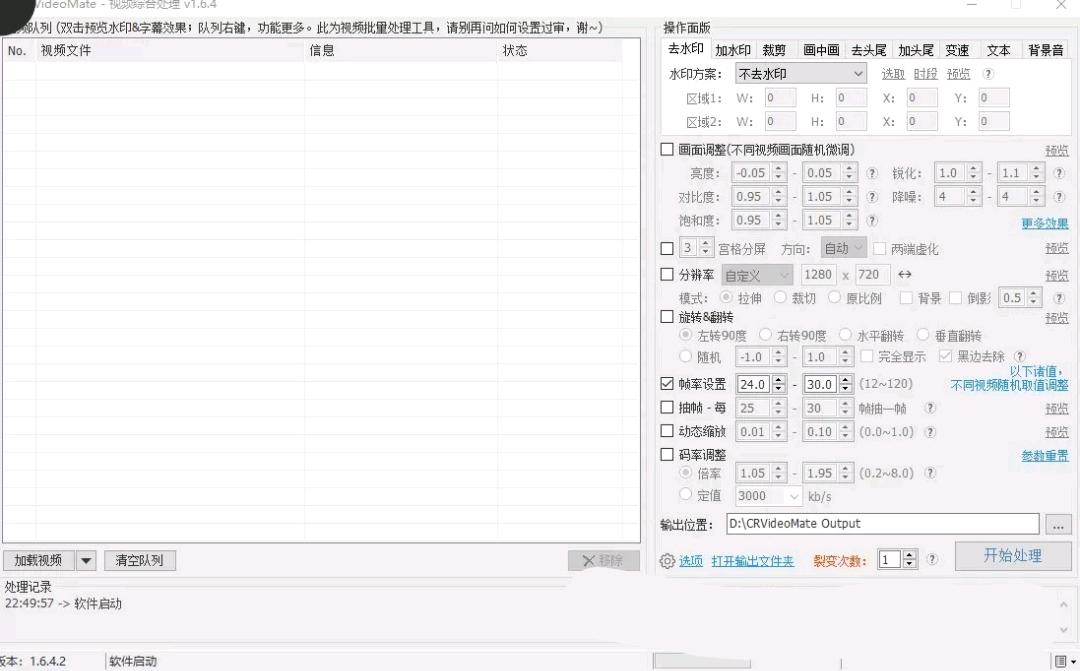The height and width of the screenshot is (671, 1080).
Task: Click the 输出位置 path input field
Action: [x=882, y=524]
